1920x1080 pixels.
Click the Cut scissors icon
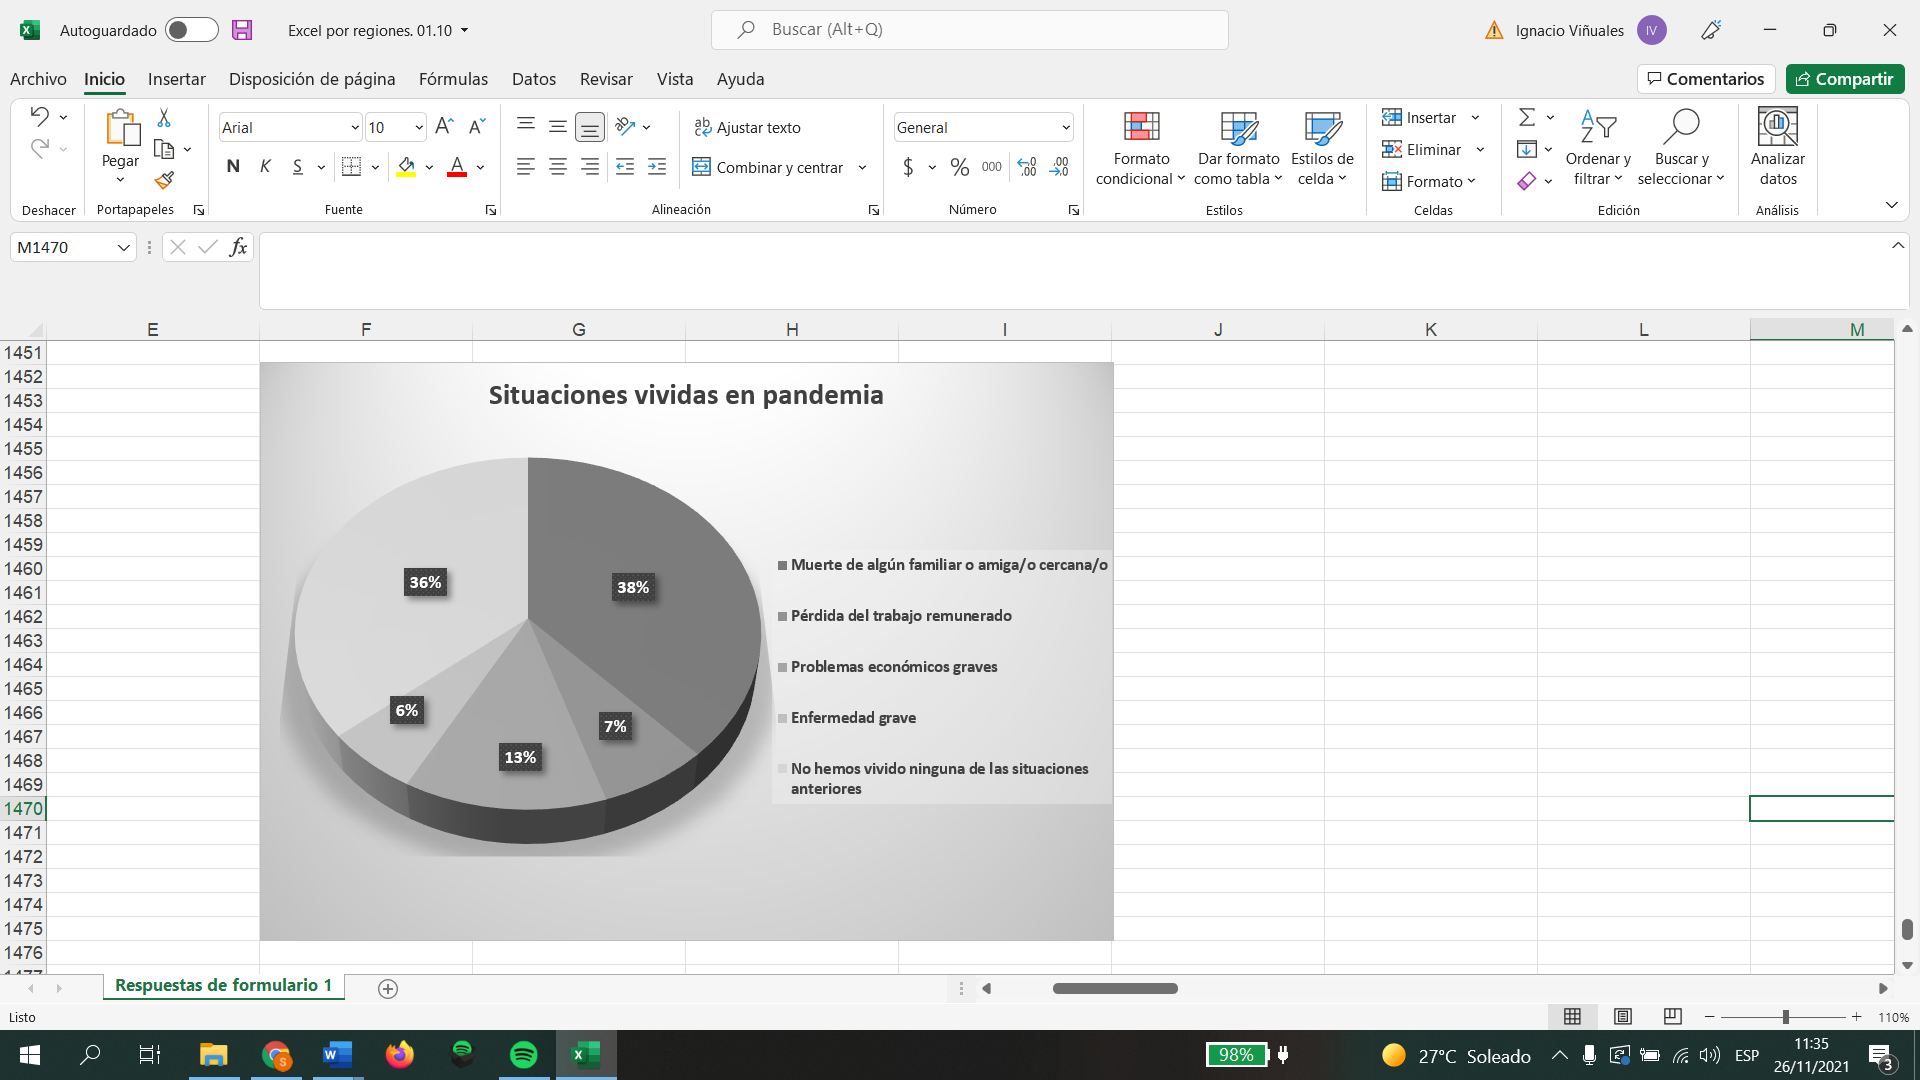pos(164,118)
